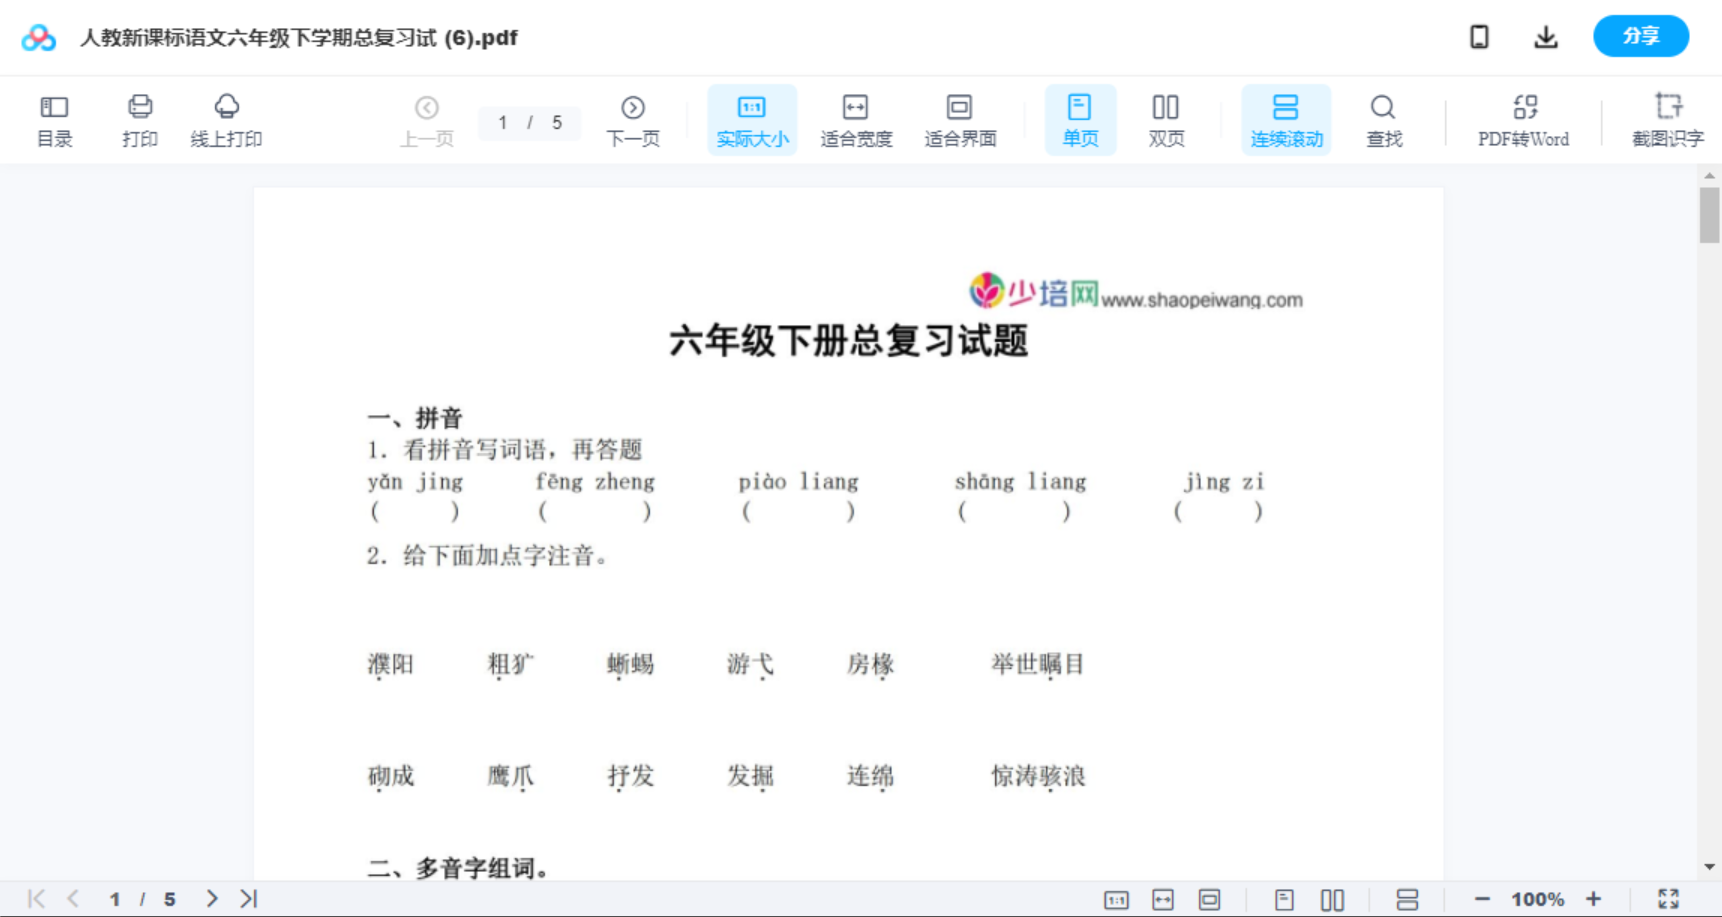
Task: Click the PDF转Word conversion tool
Action: click(x=1522, y=119)
